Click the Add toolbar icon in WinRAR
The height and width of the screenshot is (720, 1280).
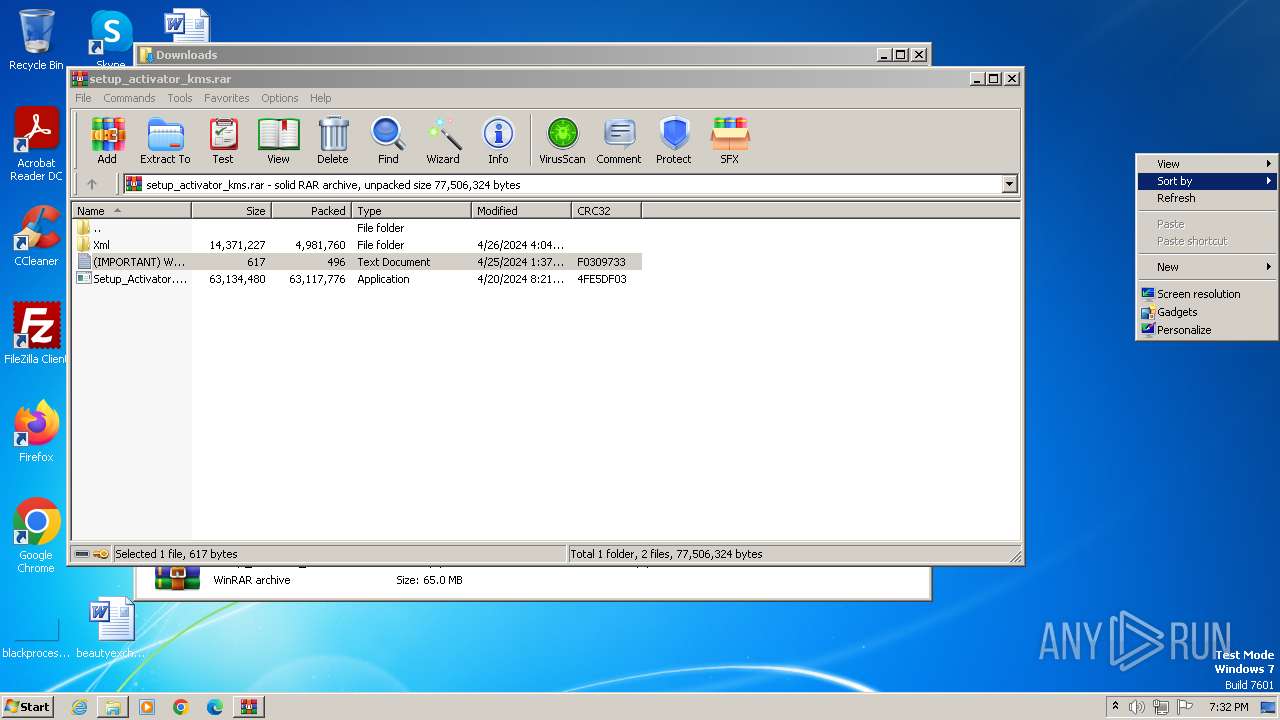point(107,140)
